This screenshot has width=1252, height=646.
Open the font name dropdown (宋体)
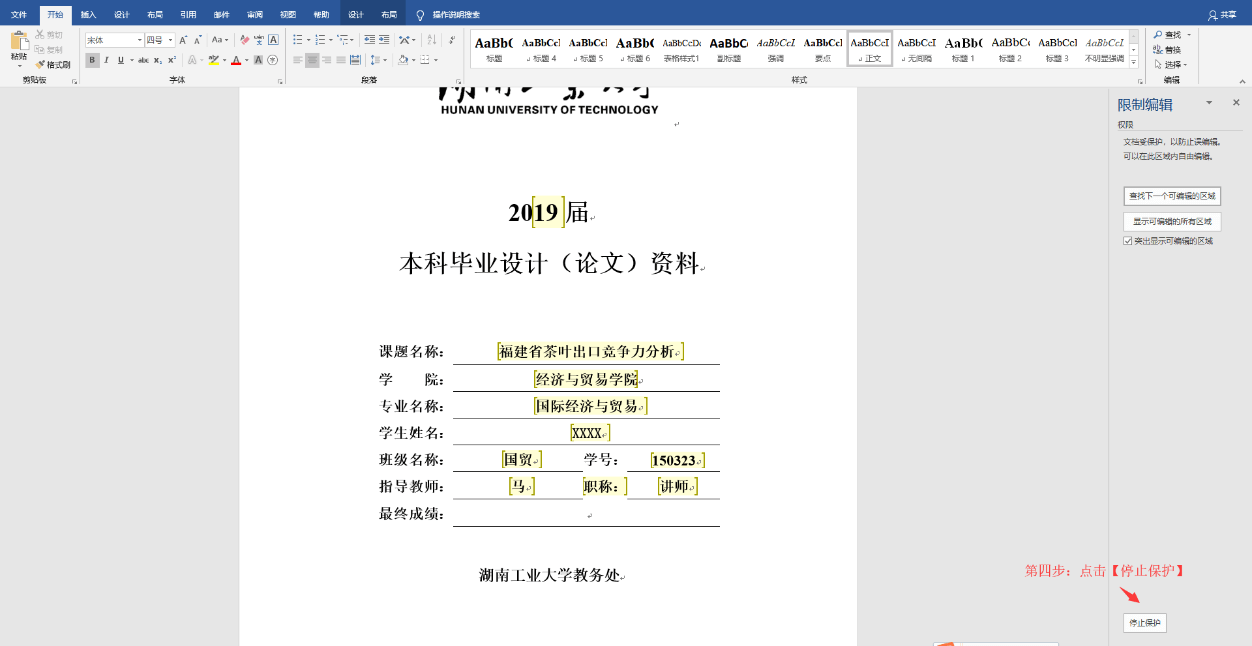click(x=140, y=40)
